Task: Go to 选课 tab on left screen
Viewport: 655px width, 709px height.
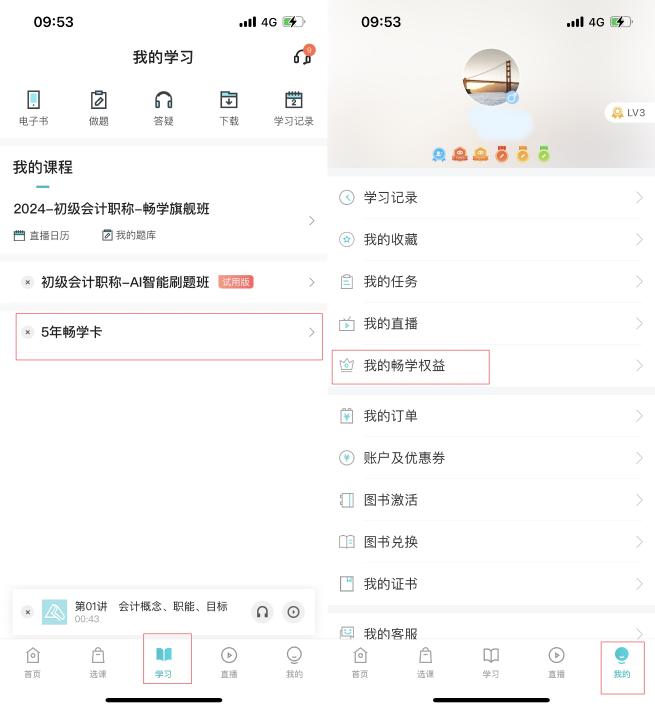Action: click(x=98, y=662)
